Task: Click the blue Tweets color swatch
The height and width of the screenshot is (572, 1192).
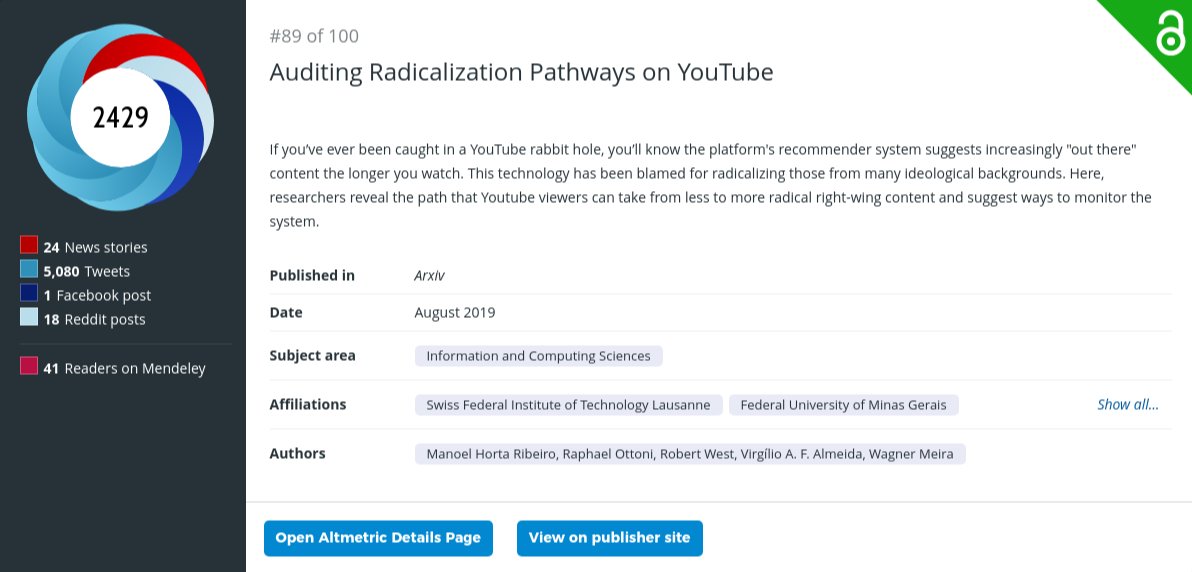Action: 29,269
